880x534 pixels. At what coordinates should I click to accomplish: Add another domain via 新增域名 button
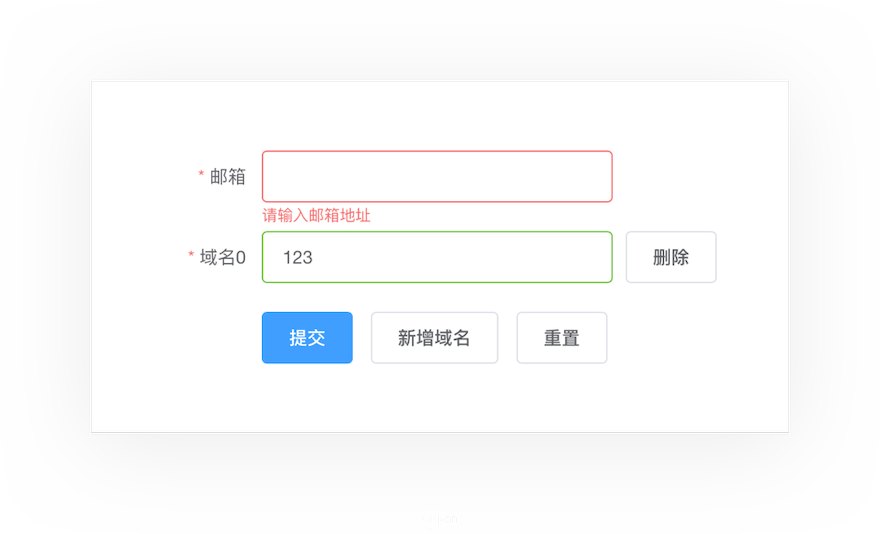(x=434, y=337)
